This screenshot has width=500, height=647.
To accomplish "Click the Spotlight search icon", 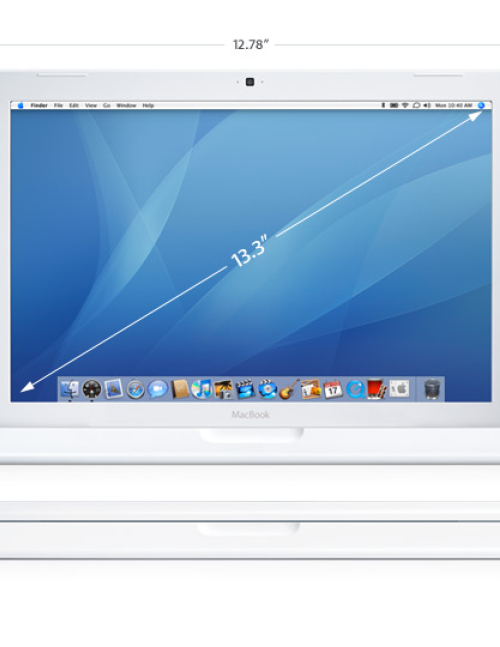I will pyautogui.click(x=481, y=106).
